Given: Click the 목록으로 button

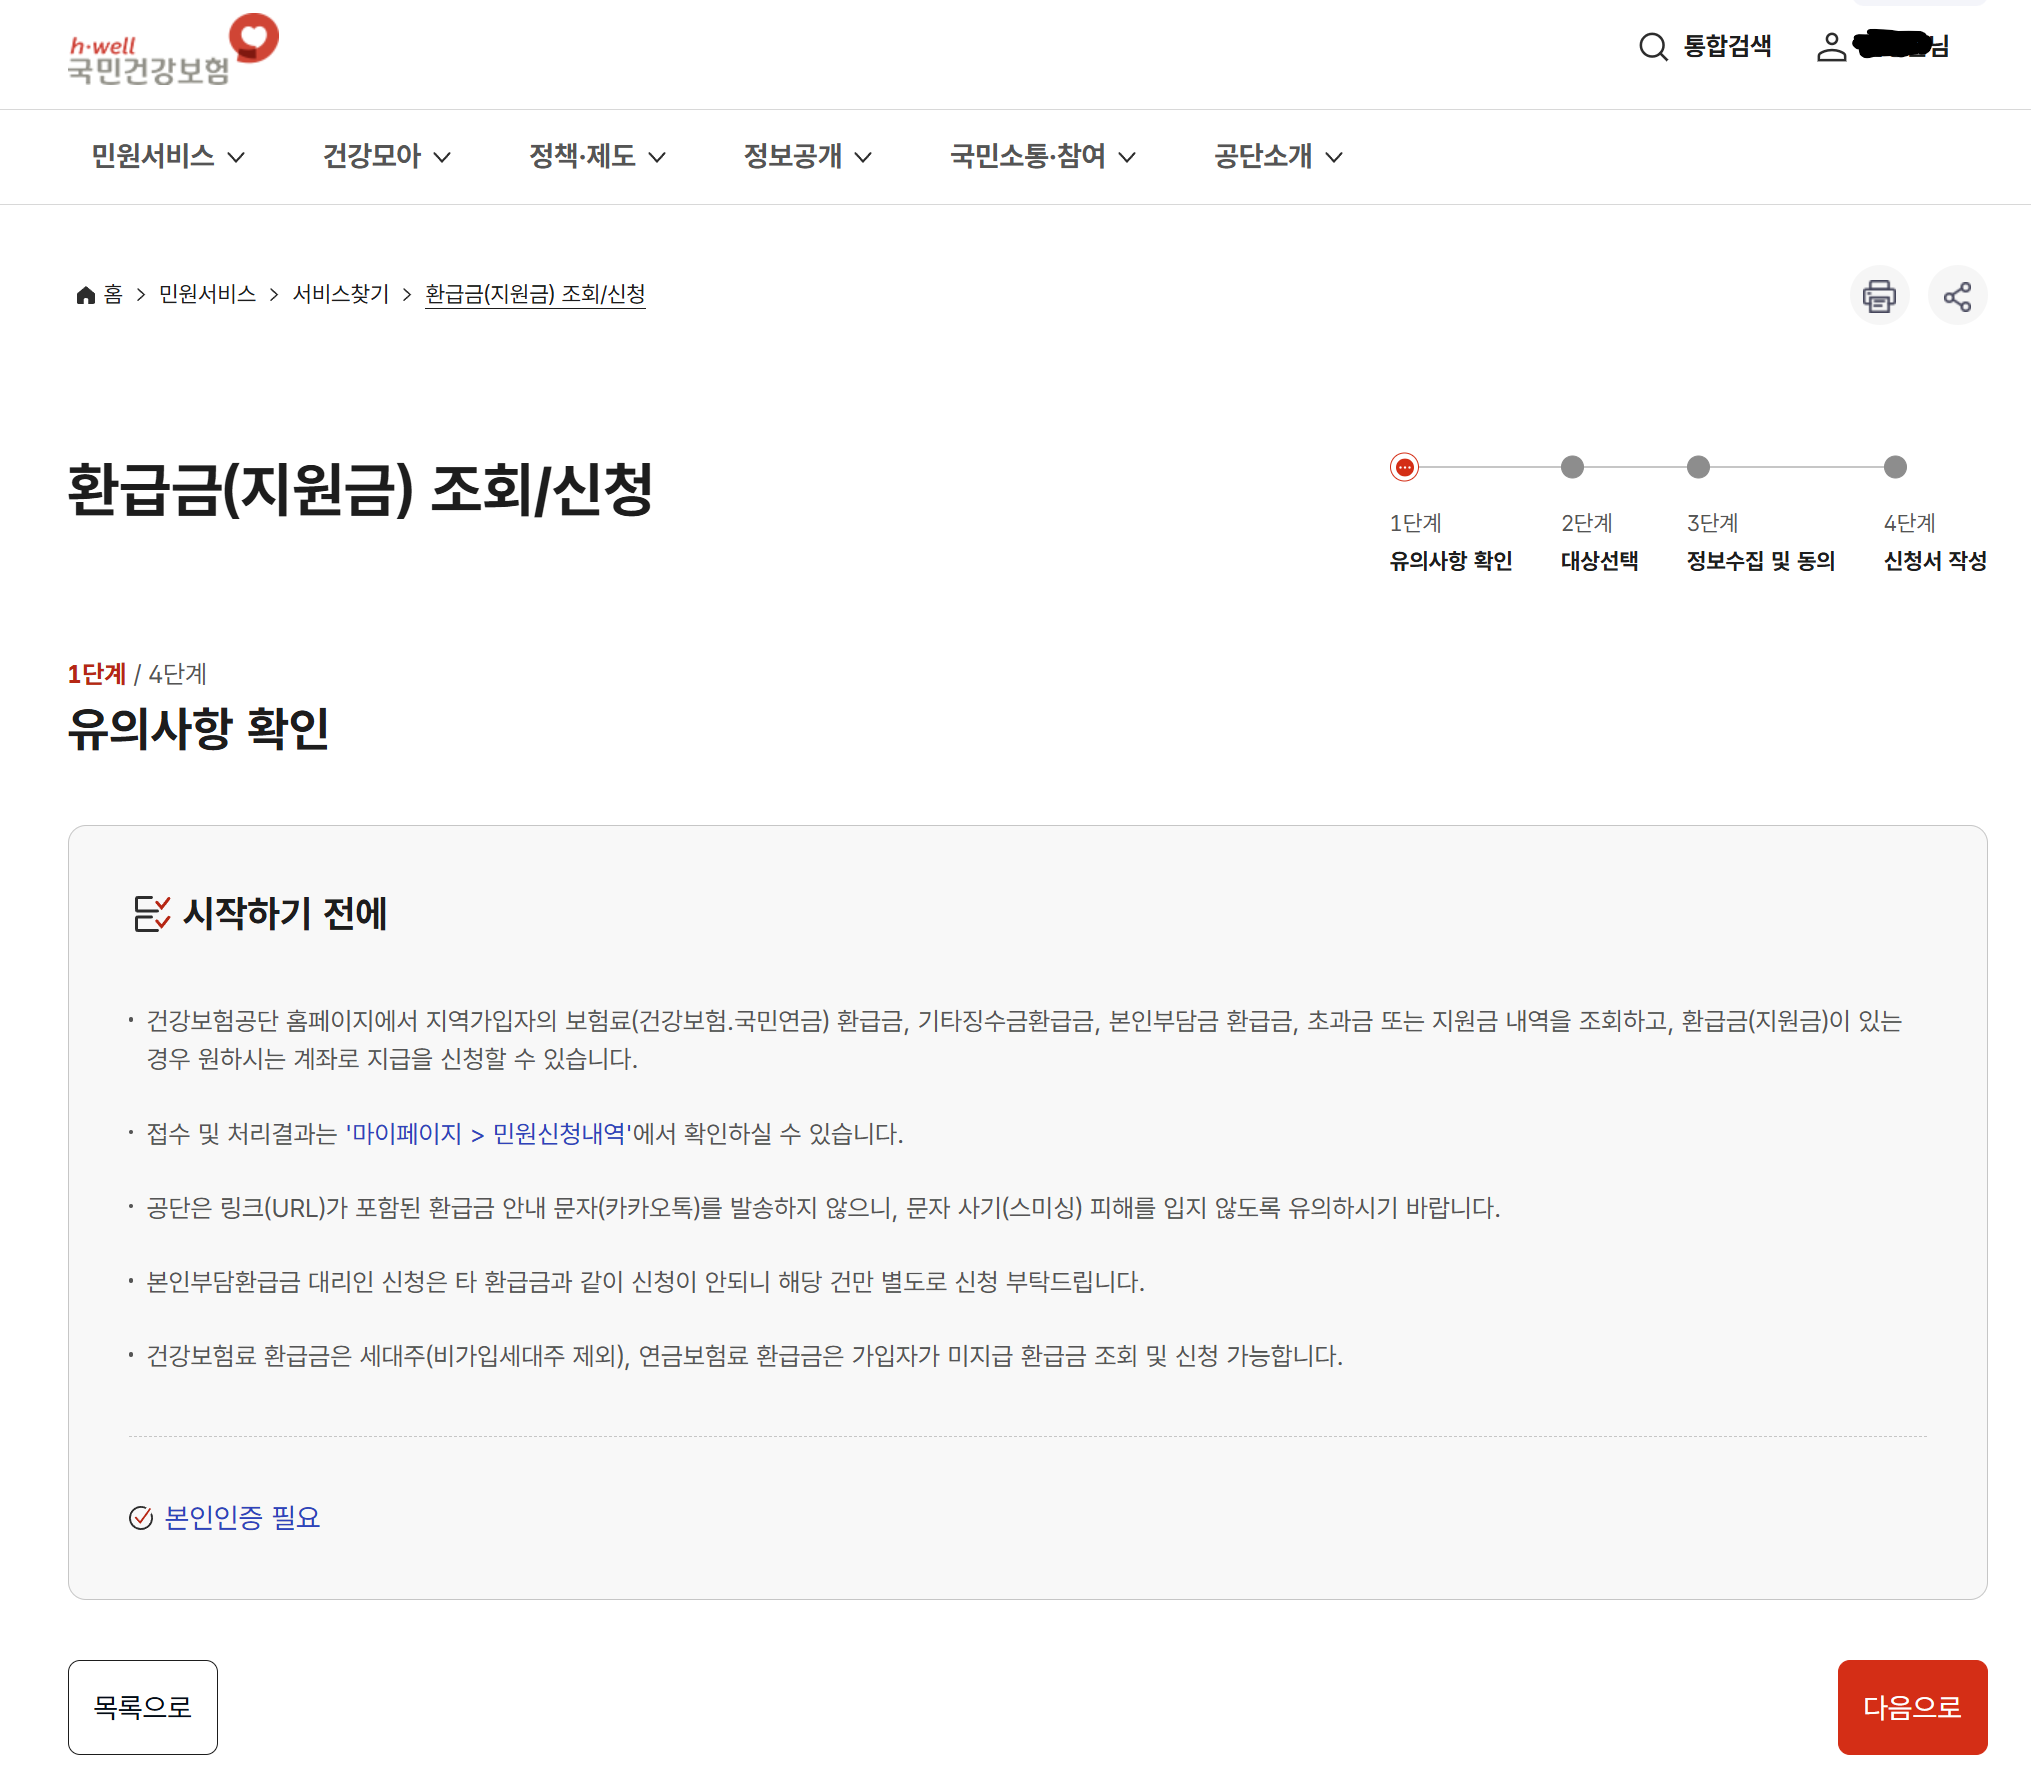Looking at the screenshot, I should point(143,1707).
